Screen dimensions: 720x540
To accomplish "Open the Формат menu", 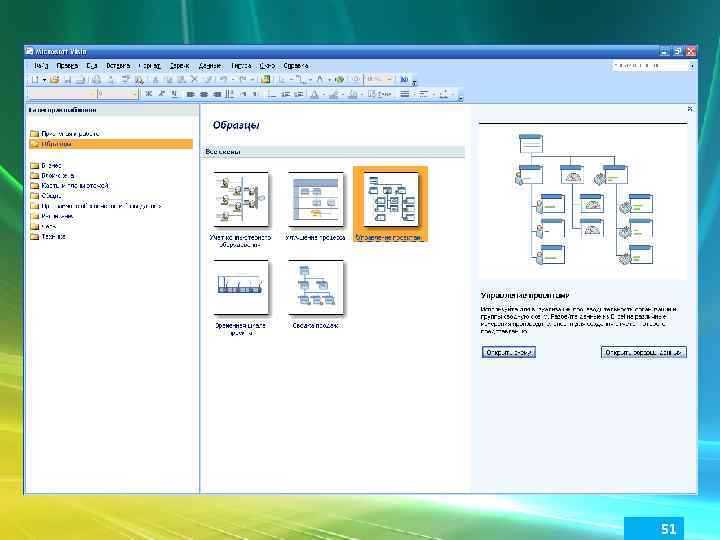I will pos(150,66).
